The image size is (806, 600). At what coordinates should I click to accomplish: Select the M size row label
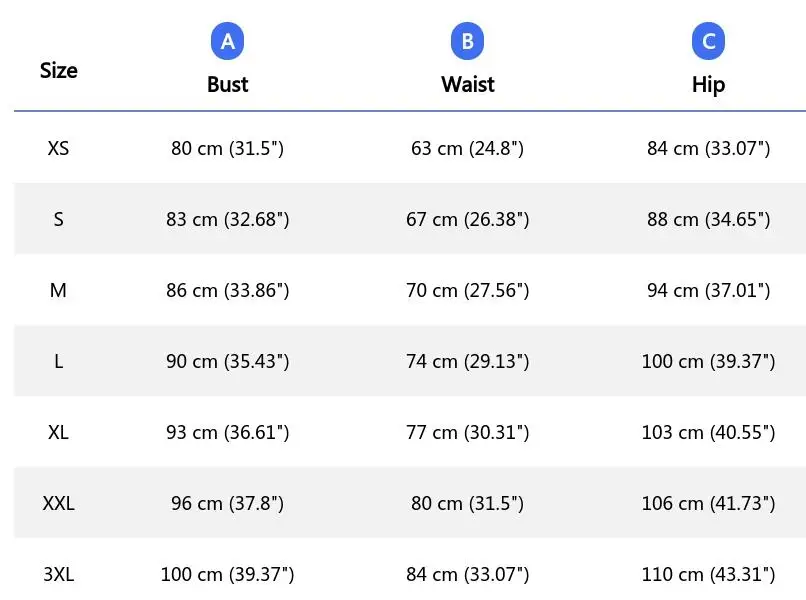coord(59,290)
